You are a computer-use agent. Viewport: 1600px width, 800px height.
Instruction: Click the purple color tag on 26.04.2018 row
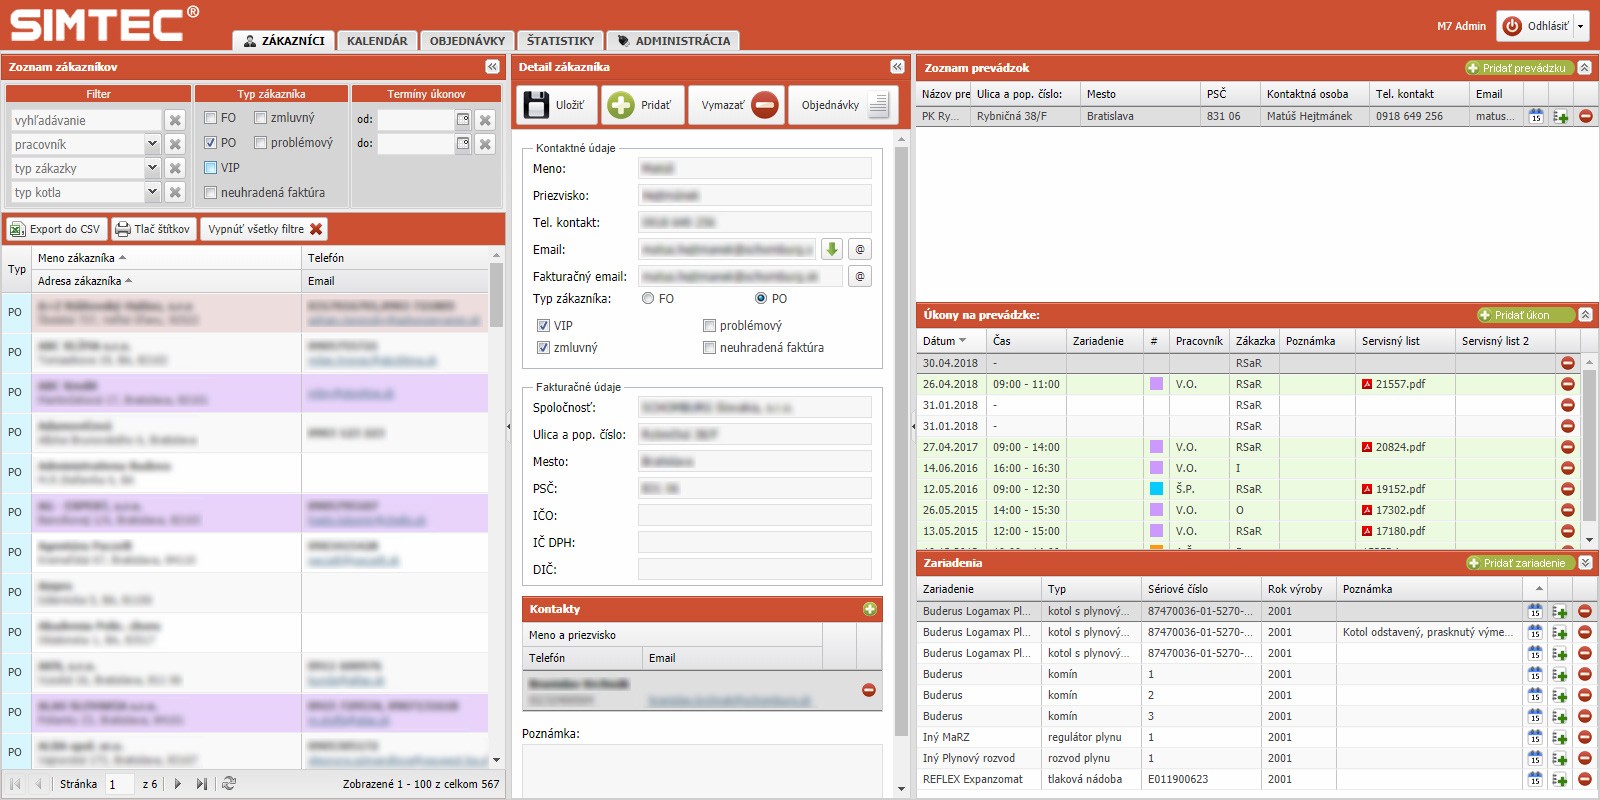pos(1156,384)
